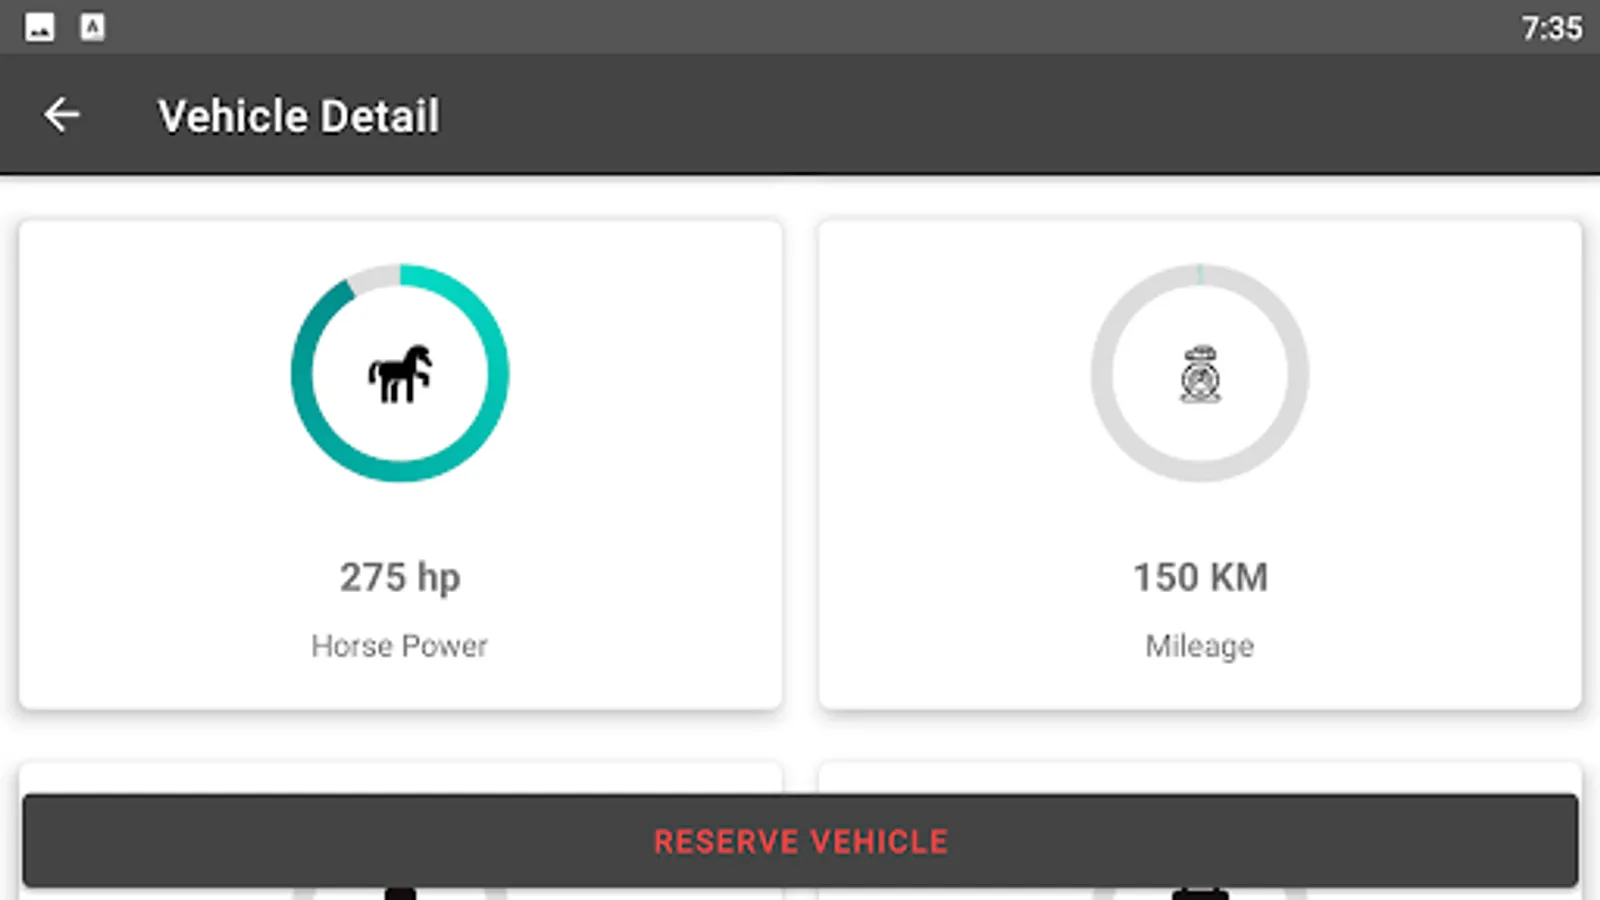Tap the '275 hp' value text

(400, 577)
